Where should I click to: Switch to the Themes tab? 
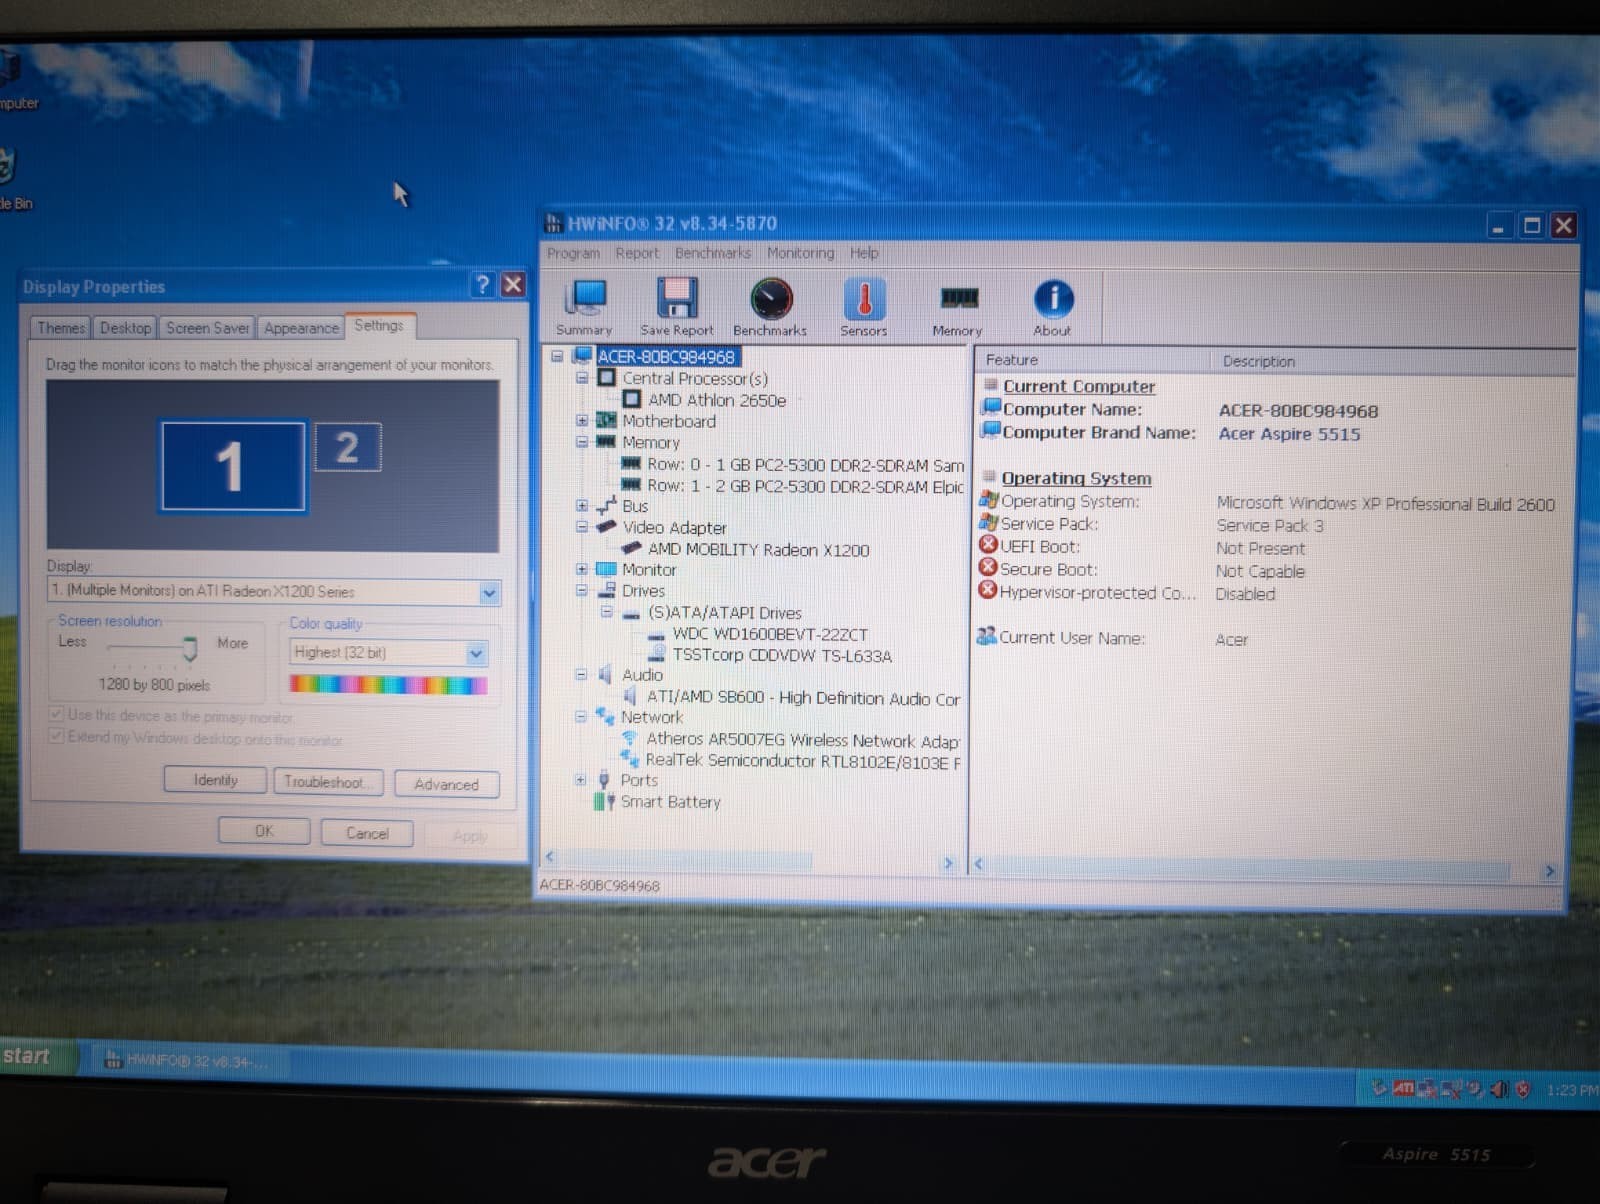(61, 328)
